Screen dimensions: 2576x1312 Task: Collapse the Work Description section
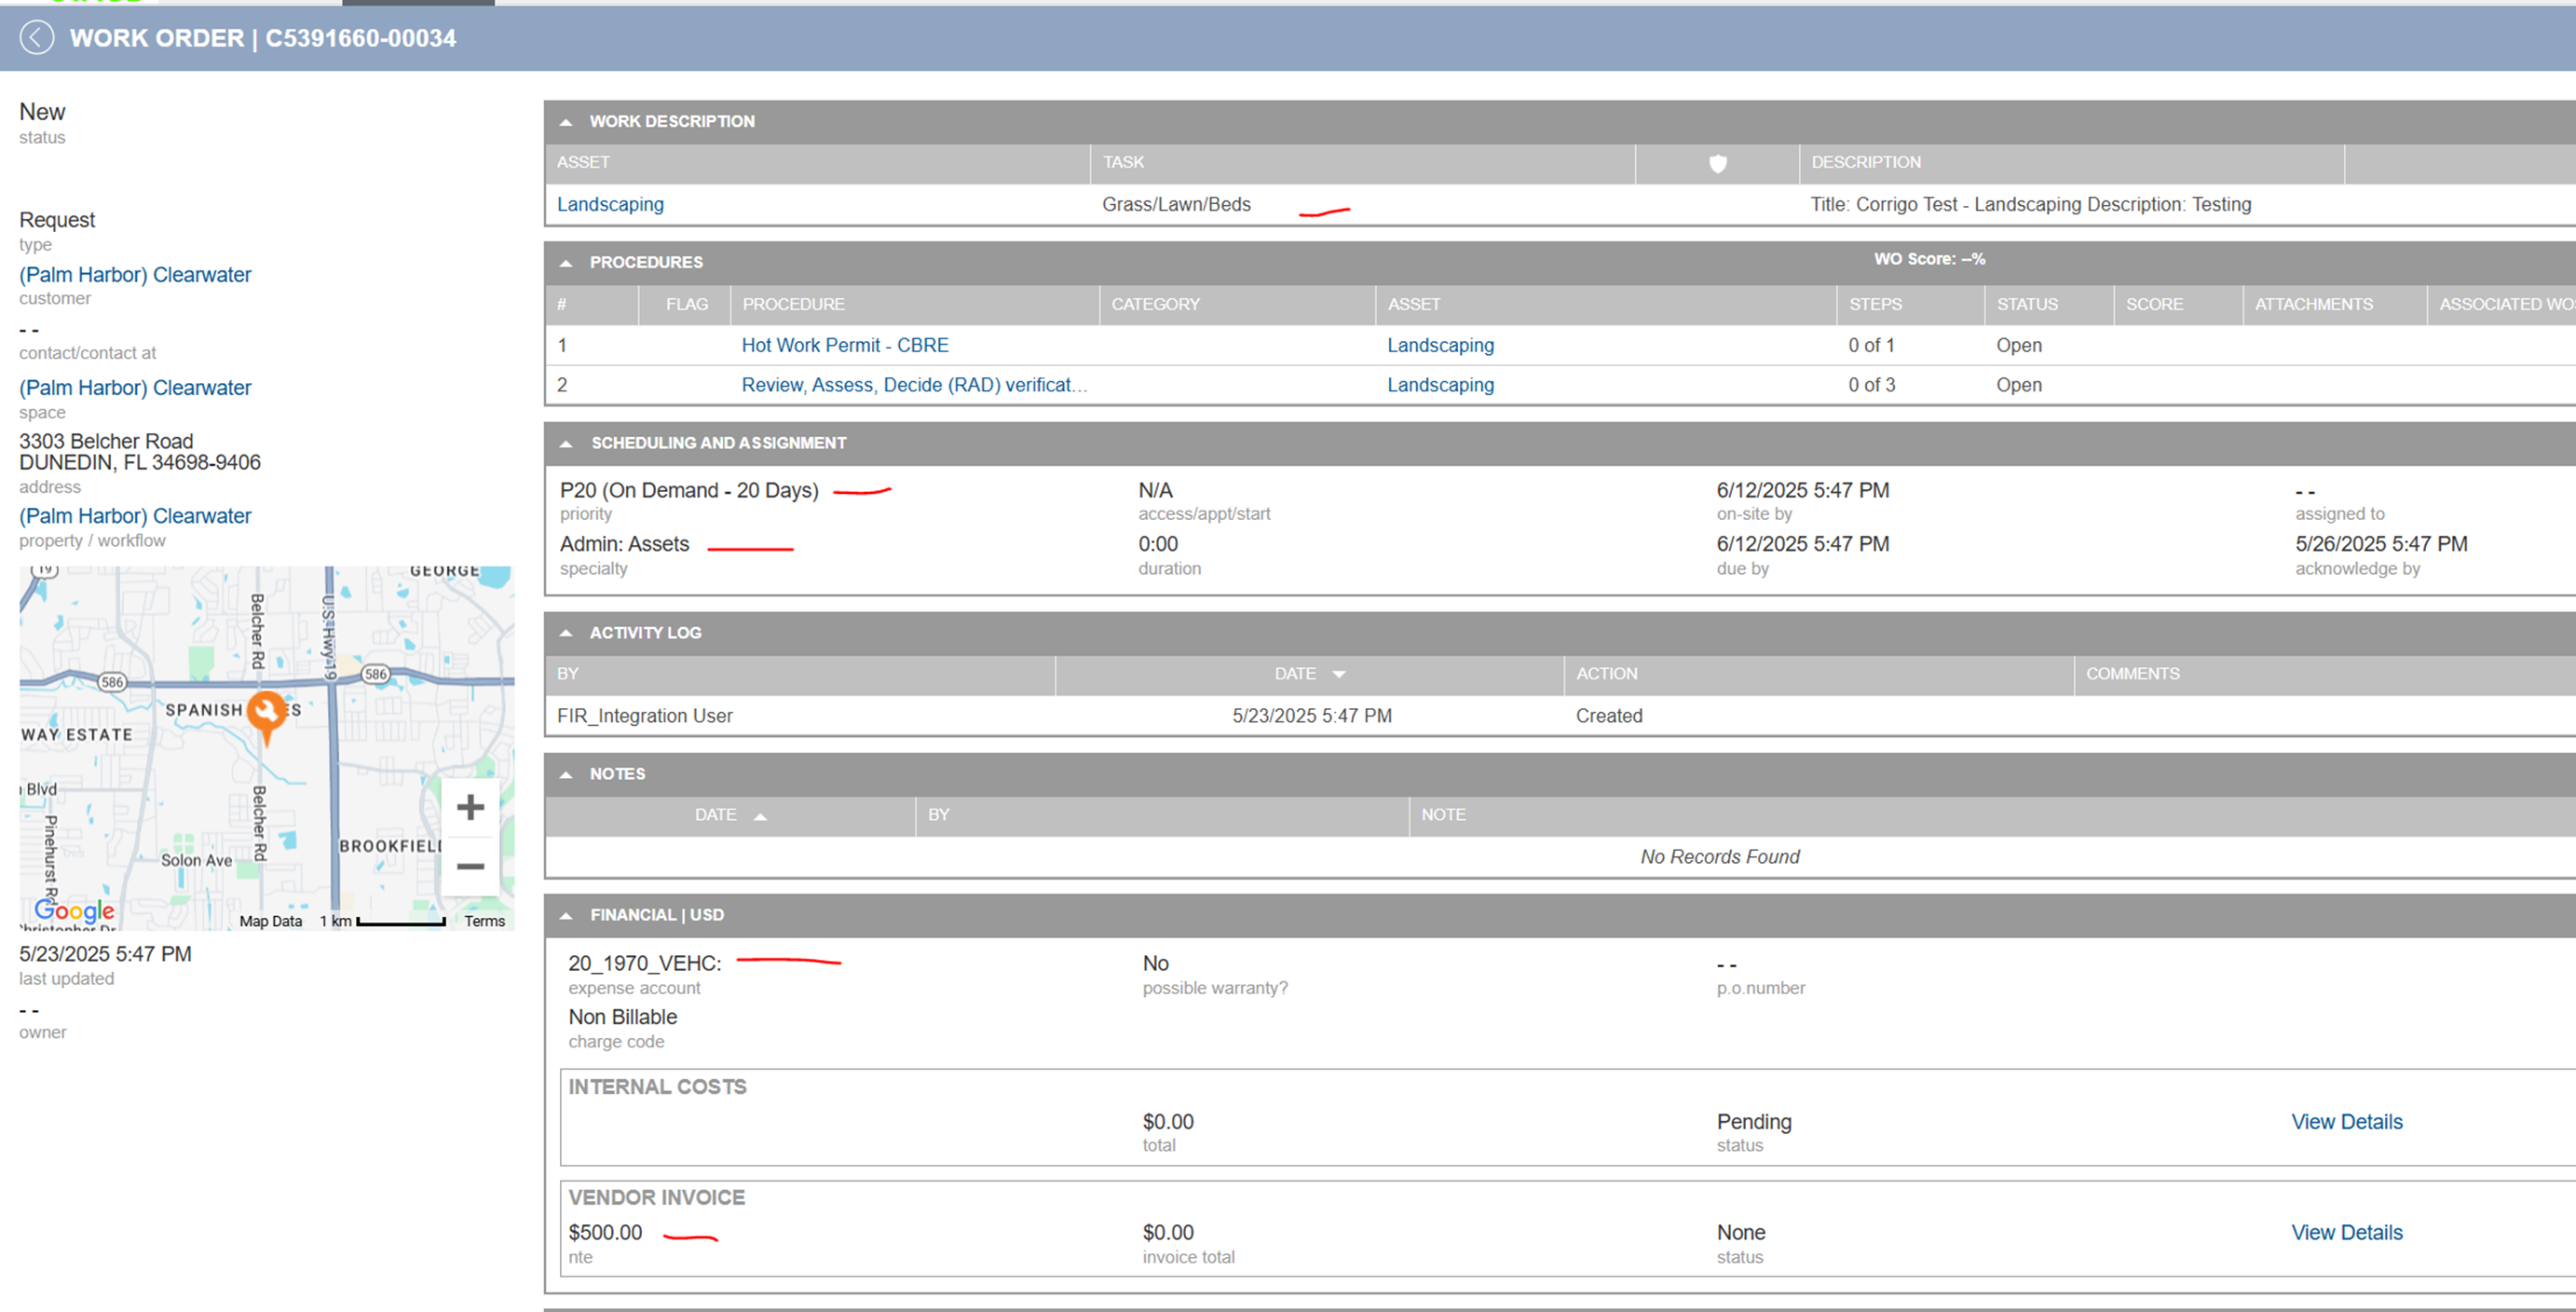[566, 122]
